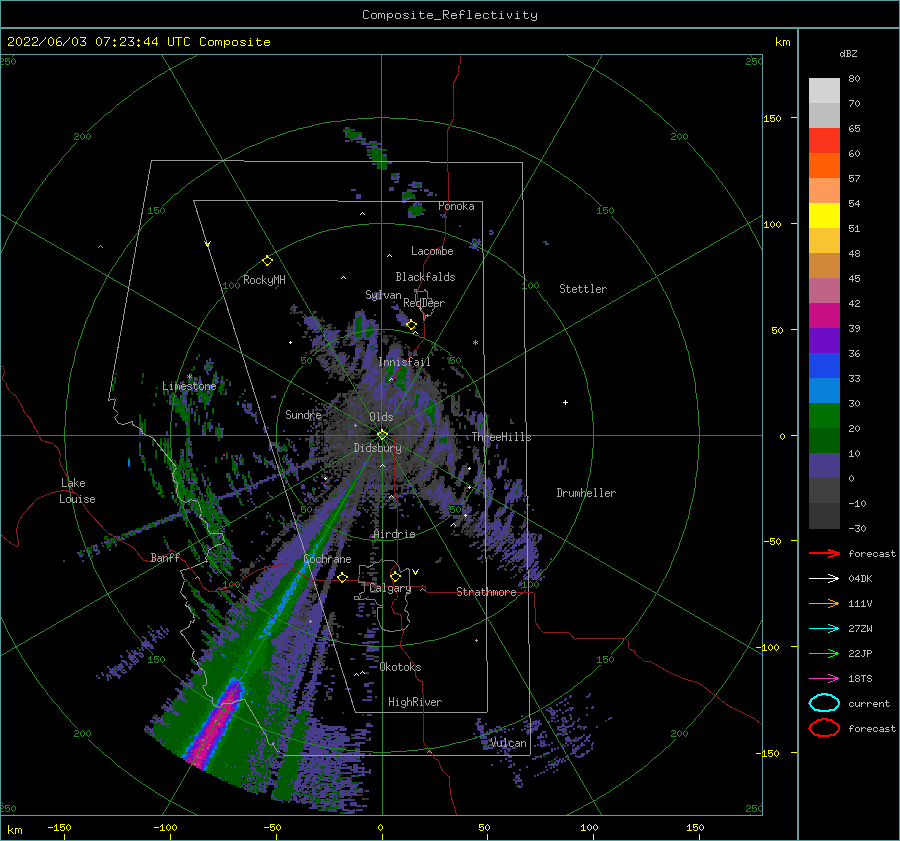Click the asterisk marker east of Innisfail
This screenshot has width=900, height=841.
[x=475, y=343]
